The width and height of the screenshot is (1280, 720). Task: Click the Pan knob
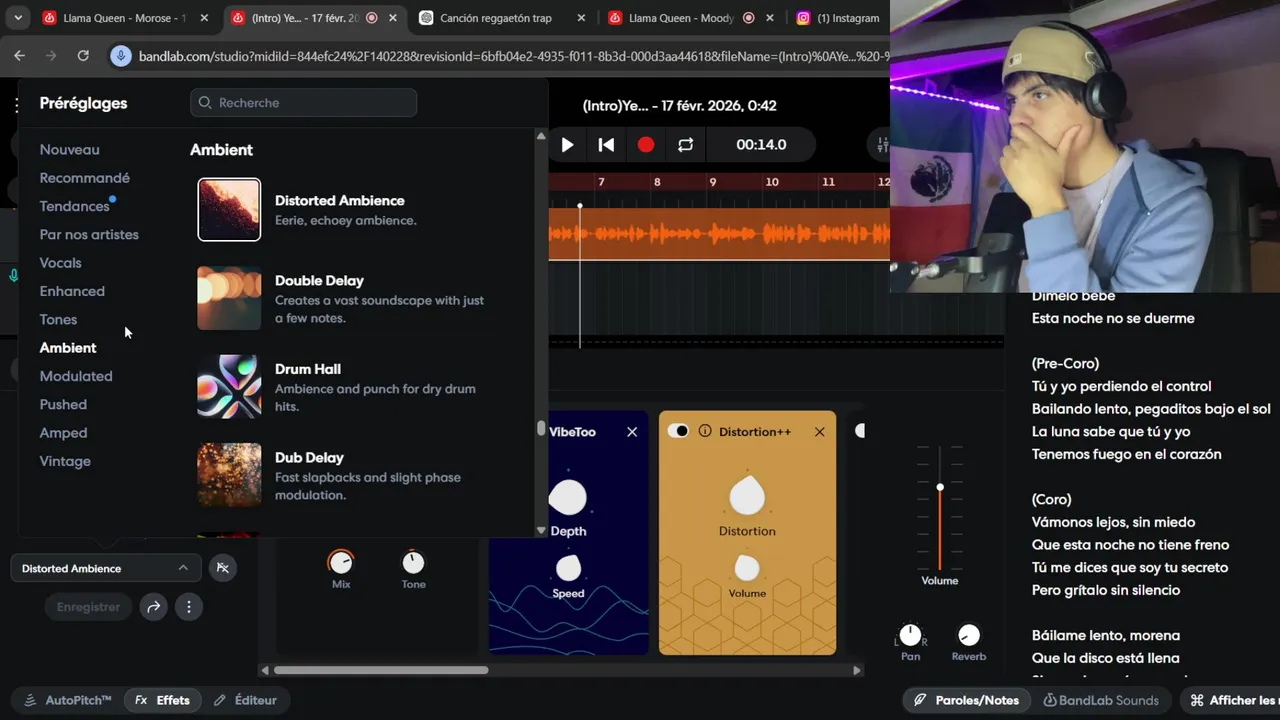(x=910, y=635)
